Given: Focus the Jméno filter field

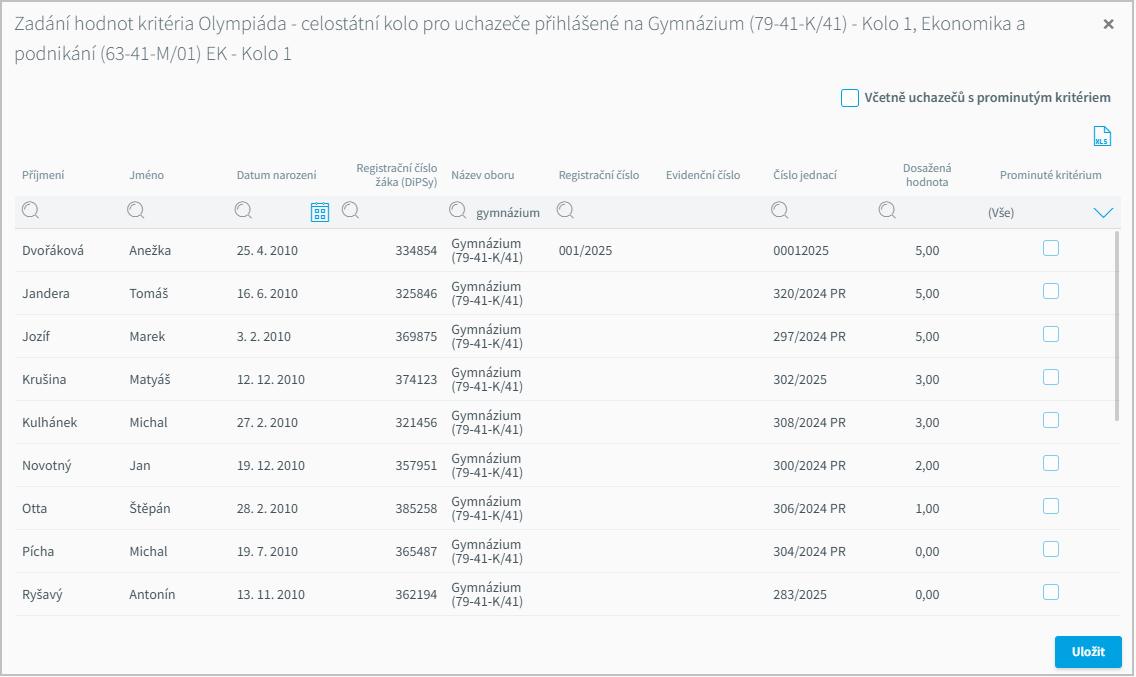Looking at the screenshot, I should click(x=175, y=212).
